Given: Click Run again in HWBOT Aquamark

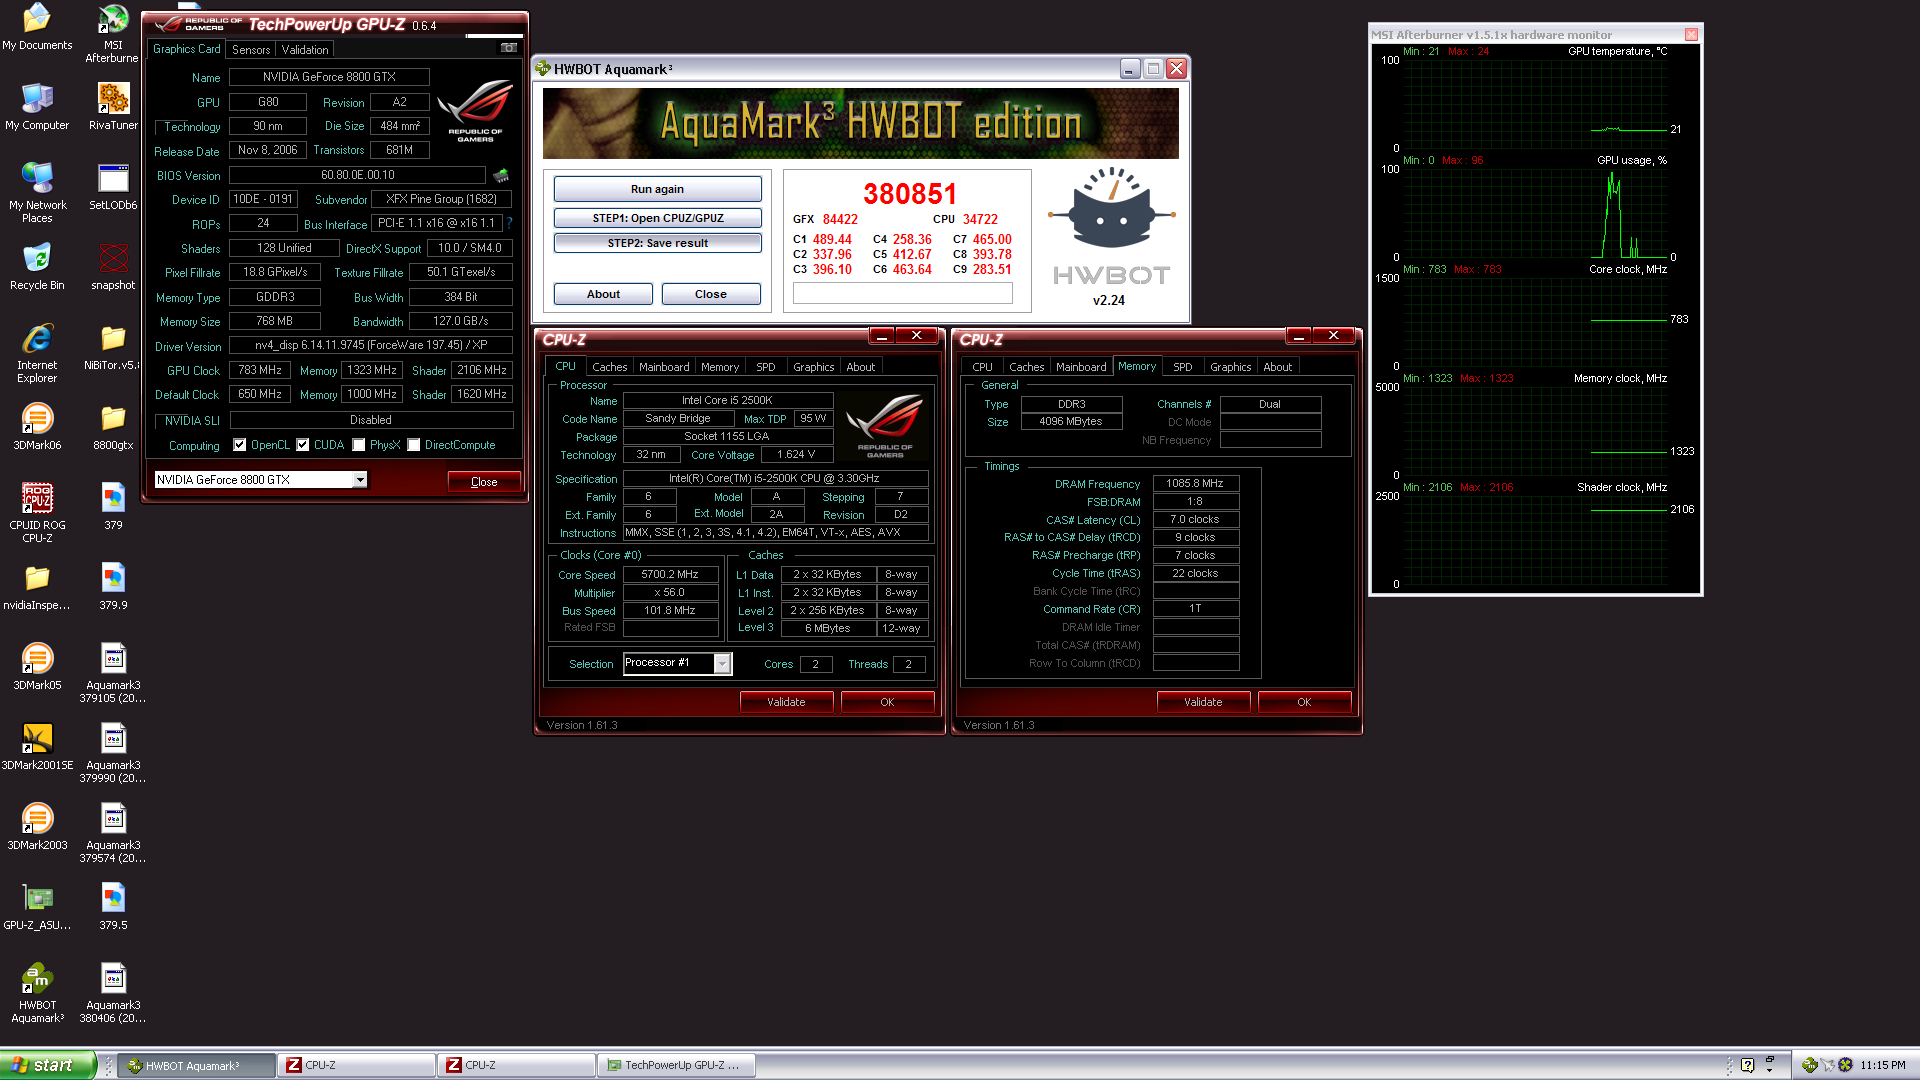Looking at the screenshot, I should pyautogui.click(x=657, y=189).
